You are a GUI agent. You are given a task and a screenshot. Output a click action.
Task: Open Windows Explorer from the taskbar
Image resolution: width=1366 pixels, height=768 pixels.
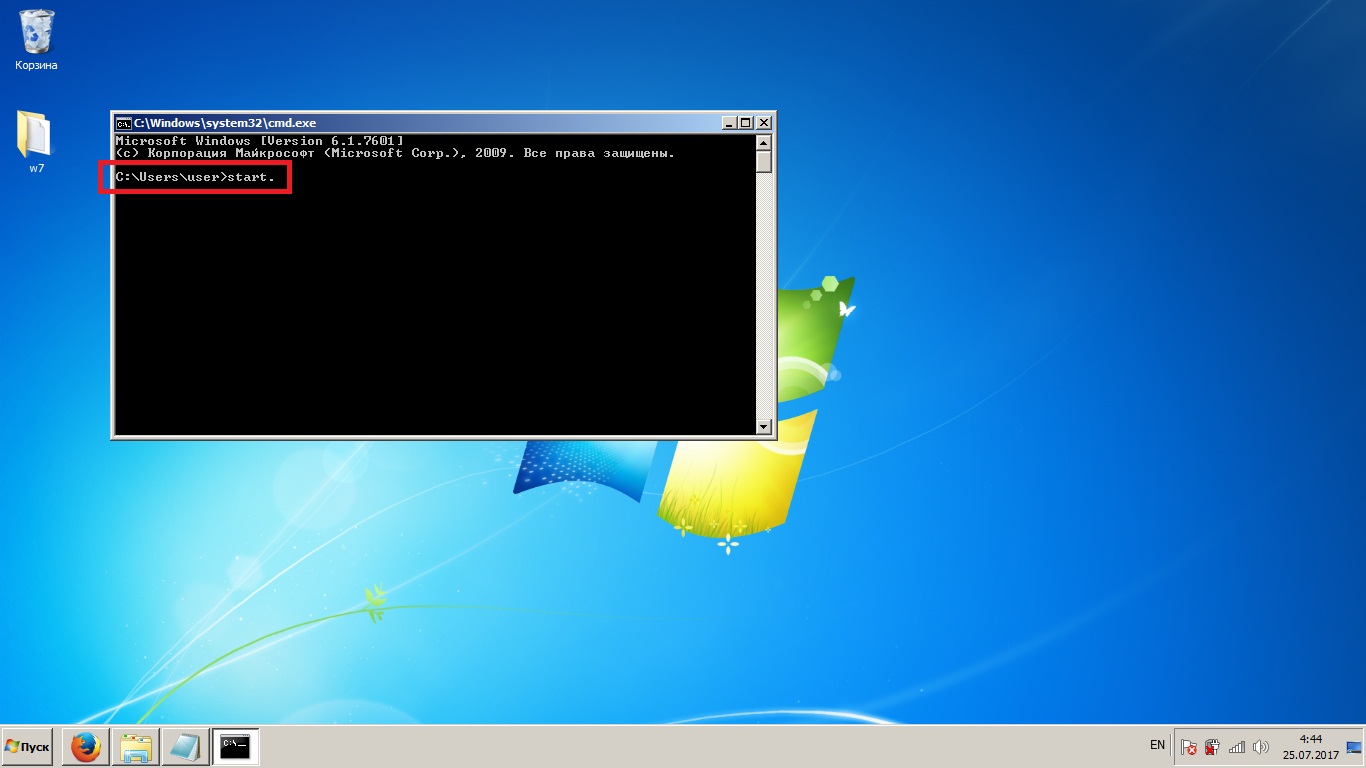tap(136, 747)
